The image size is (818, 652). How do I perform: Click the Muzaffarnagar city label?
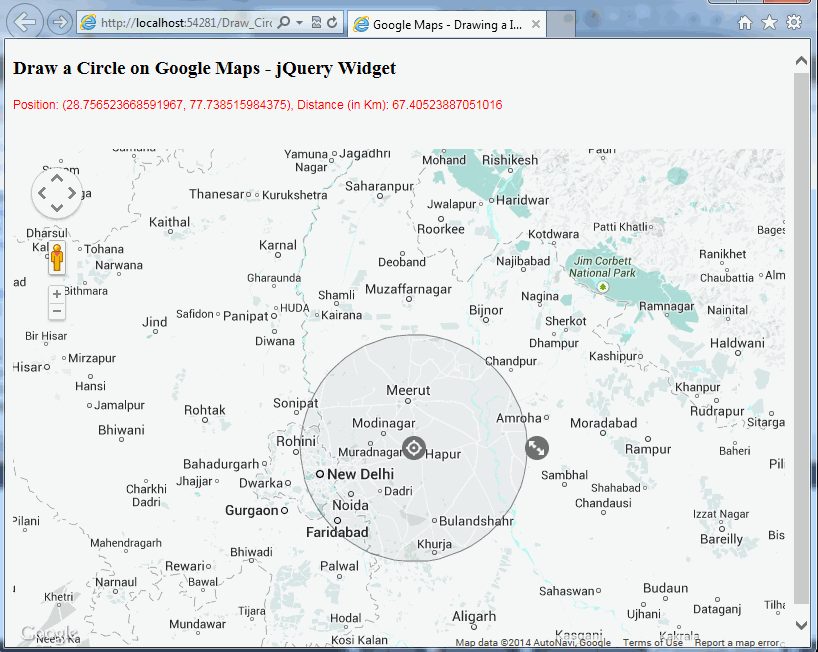tap(408, 289)
